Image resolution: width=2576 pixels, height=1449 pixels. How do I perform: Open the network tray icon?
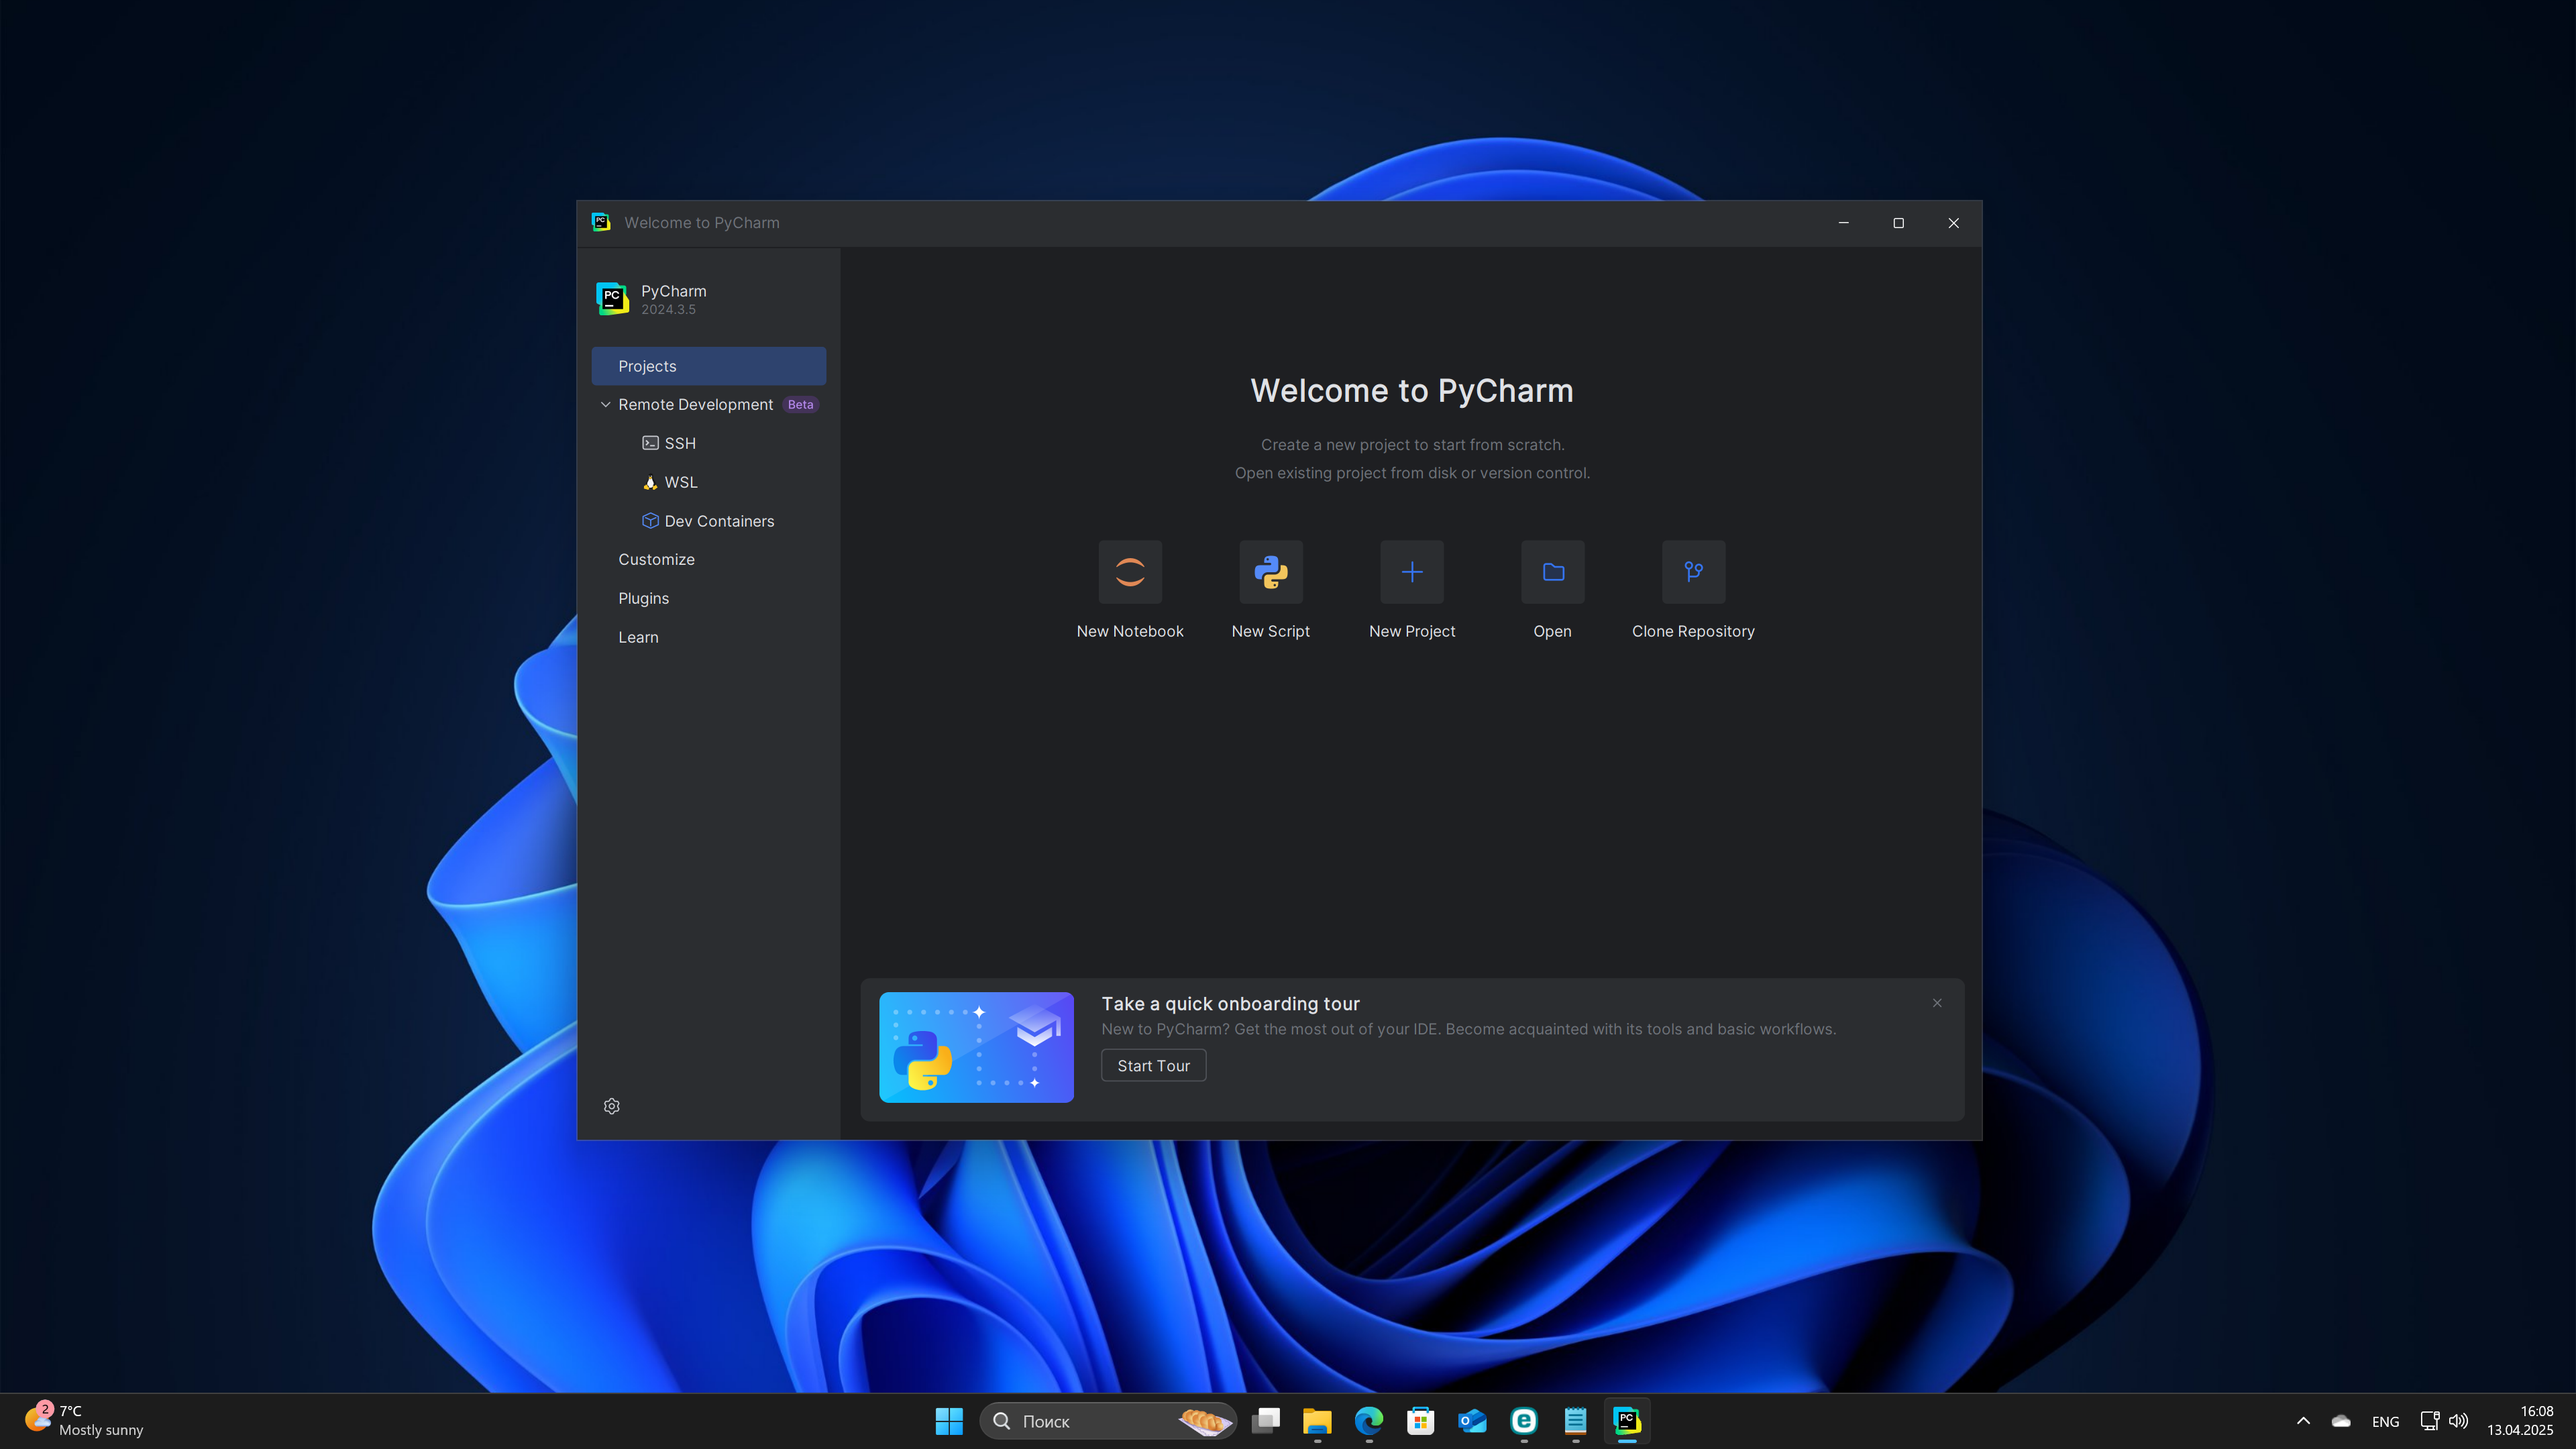pyautogui.click(x=2429, y=1421)
